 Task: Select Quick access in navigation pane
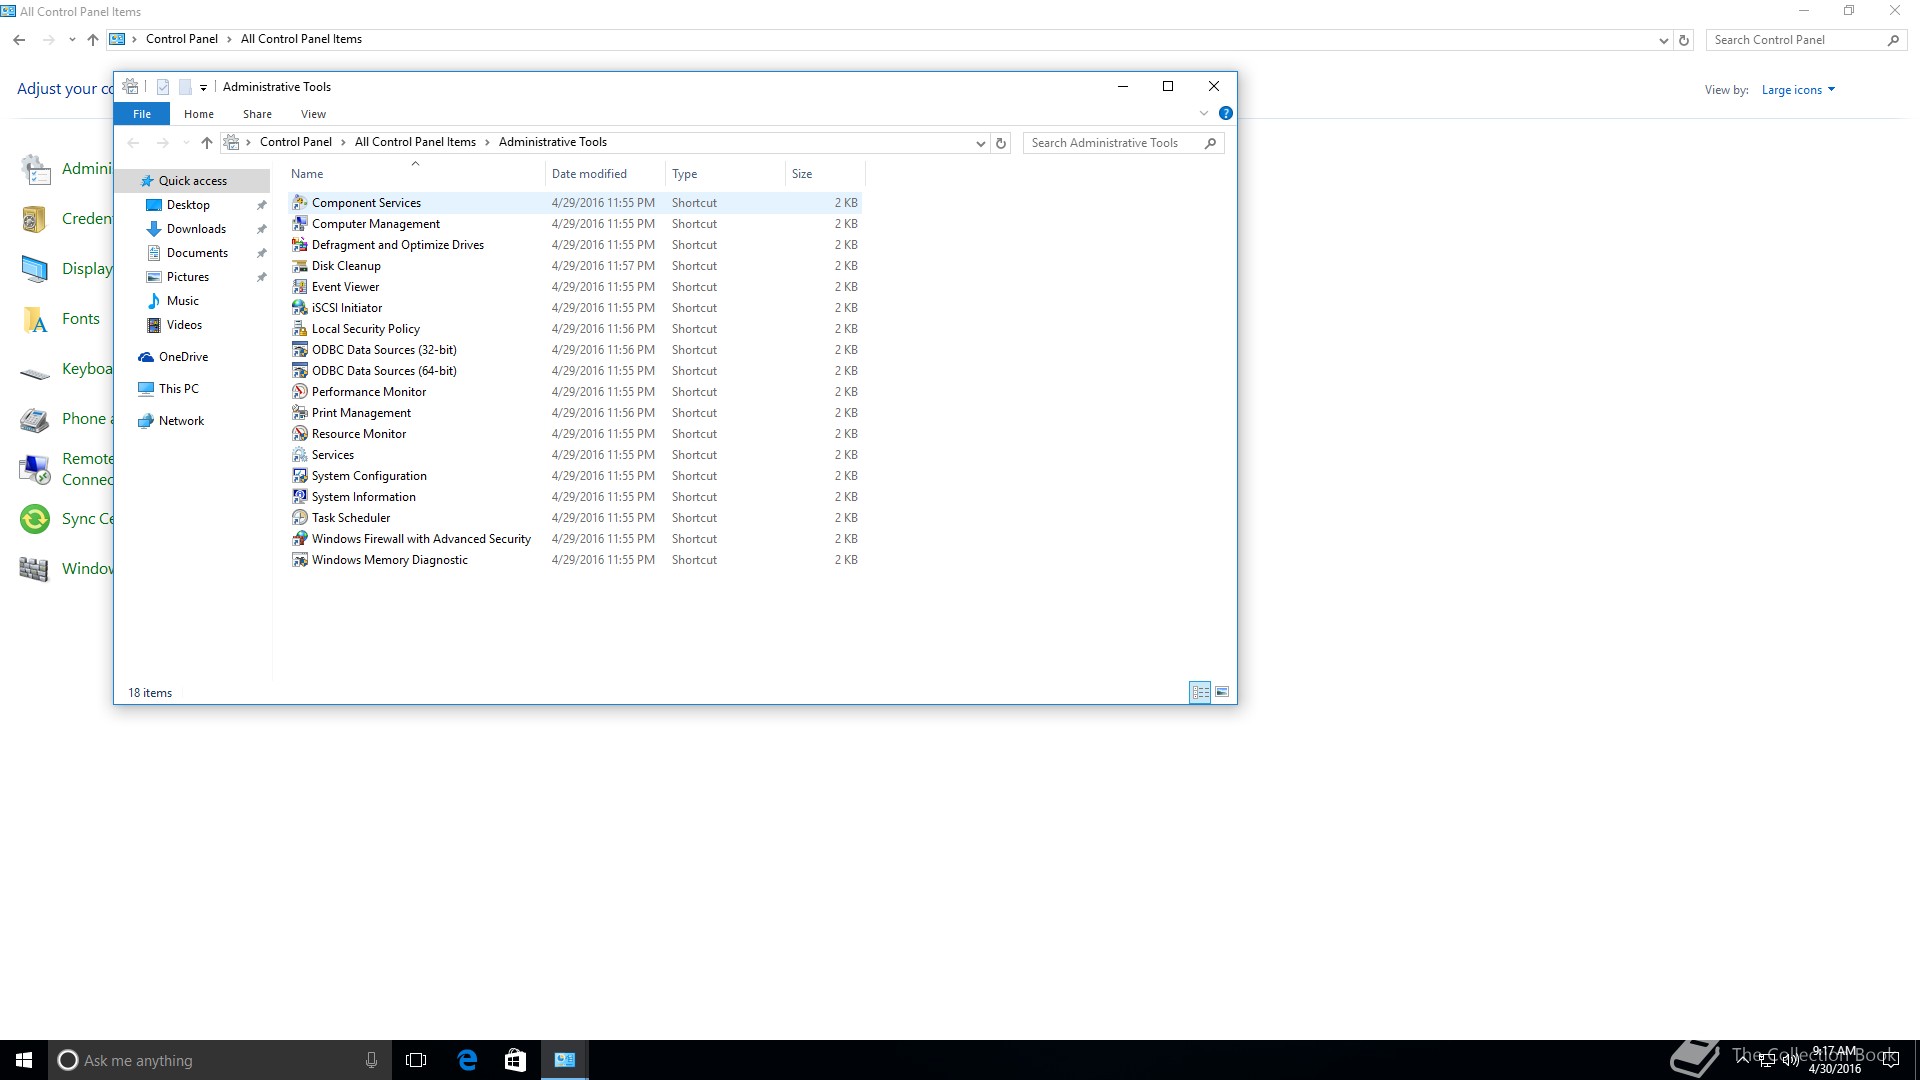(x=192, y=181)
